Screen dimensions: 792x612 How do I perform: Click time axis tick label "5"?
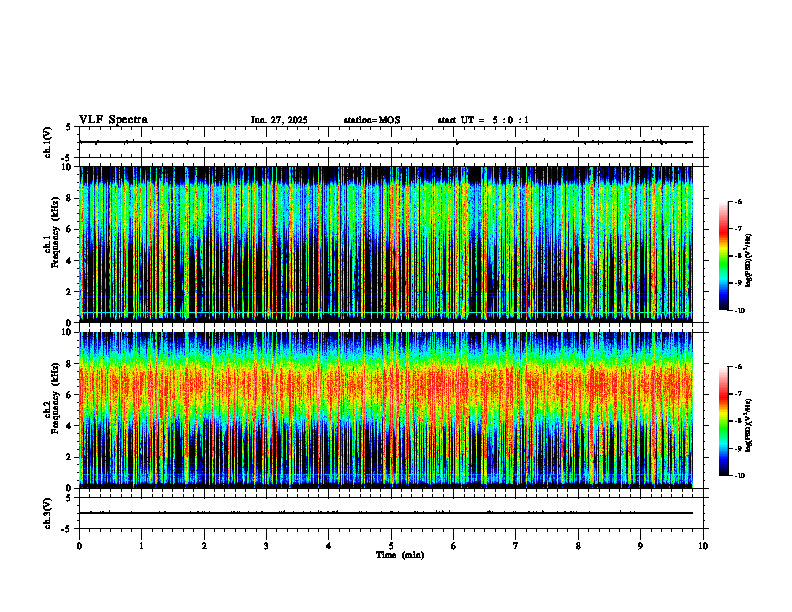click(391, 546)
